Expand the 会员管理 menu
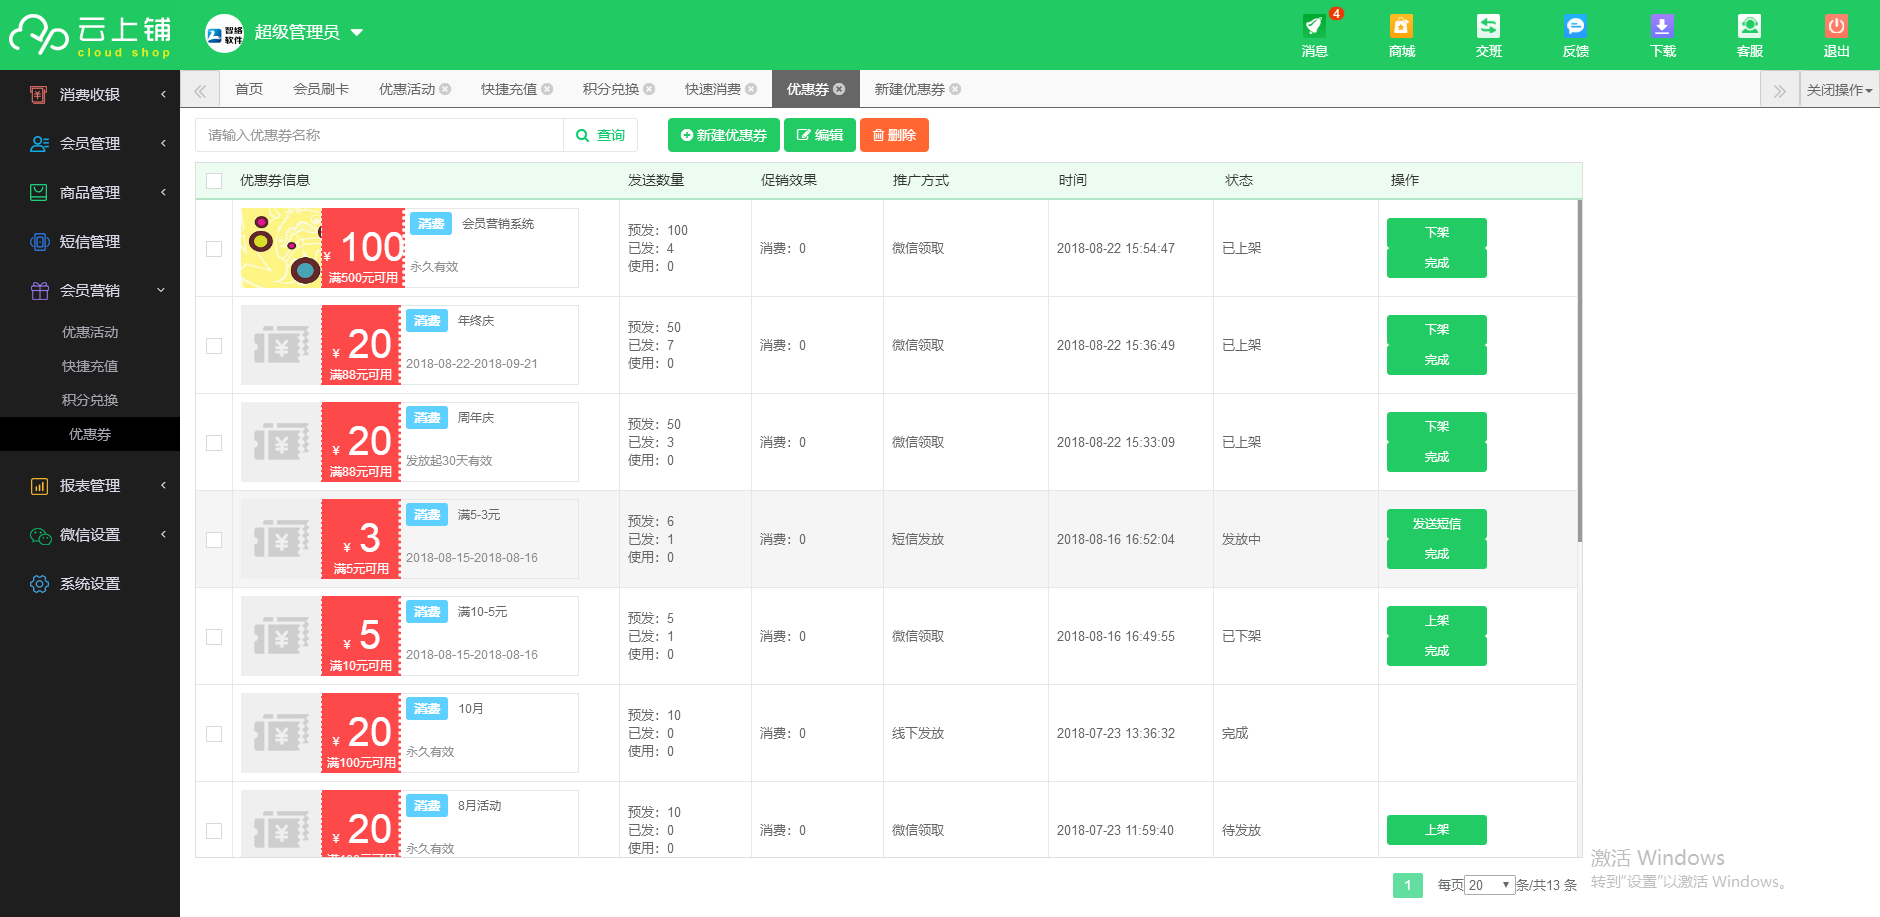This screenshot has height=917, width=1880. 163,143
